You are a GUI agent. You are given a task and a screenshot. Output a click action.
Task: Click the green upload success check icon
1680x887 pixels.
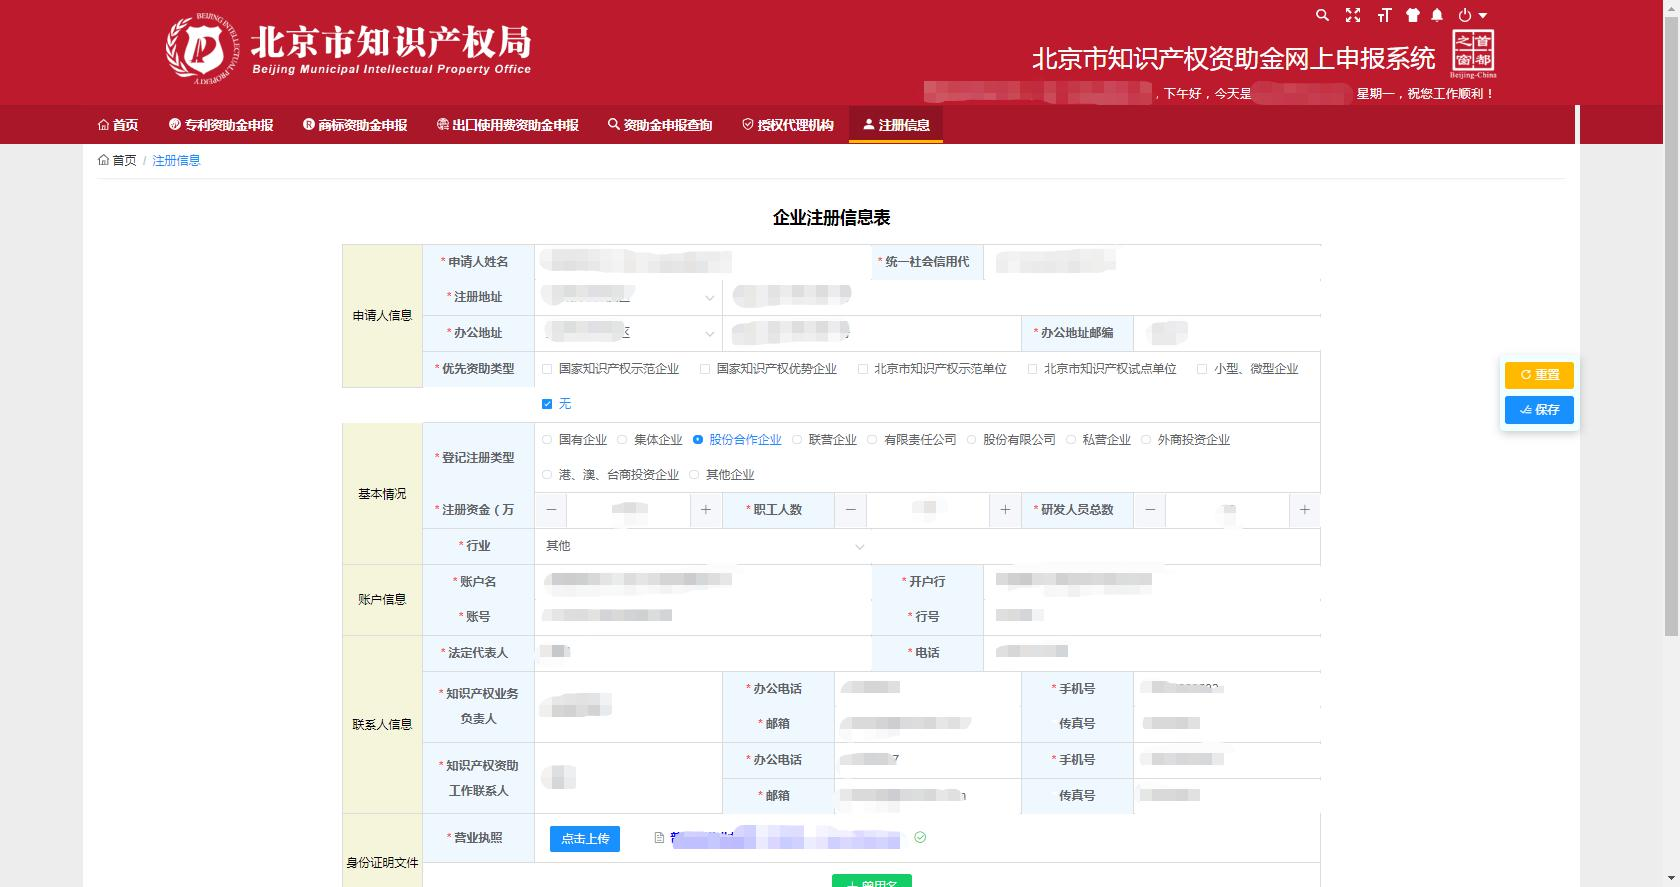click(x=920, y=838)
